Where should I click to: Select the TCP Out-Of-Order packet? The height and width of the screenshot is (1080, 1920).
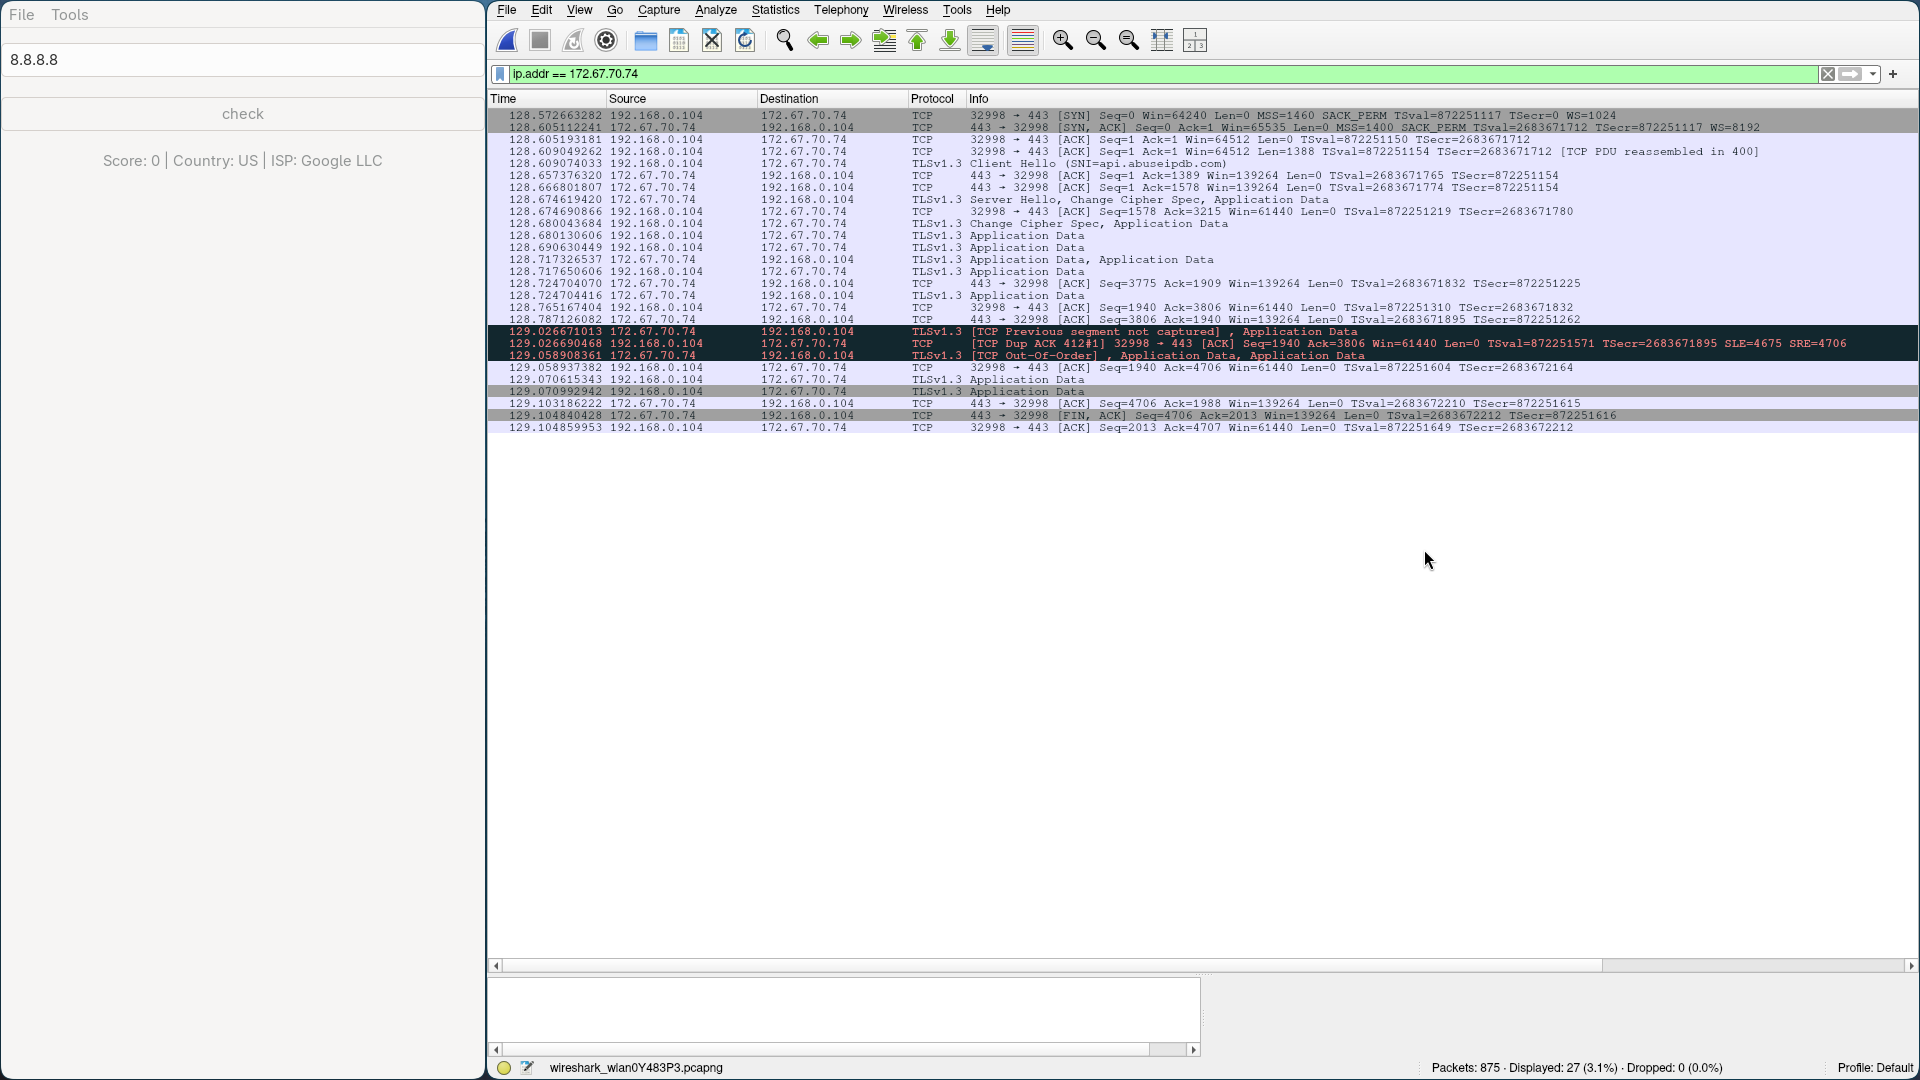(x=1203, y=356)
